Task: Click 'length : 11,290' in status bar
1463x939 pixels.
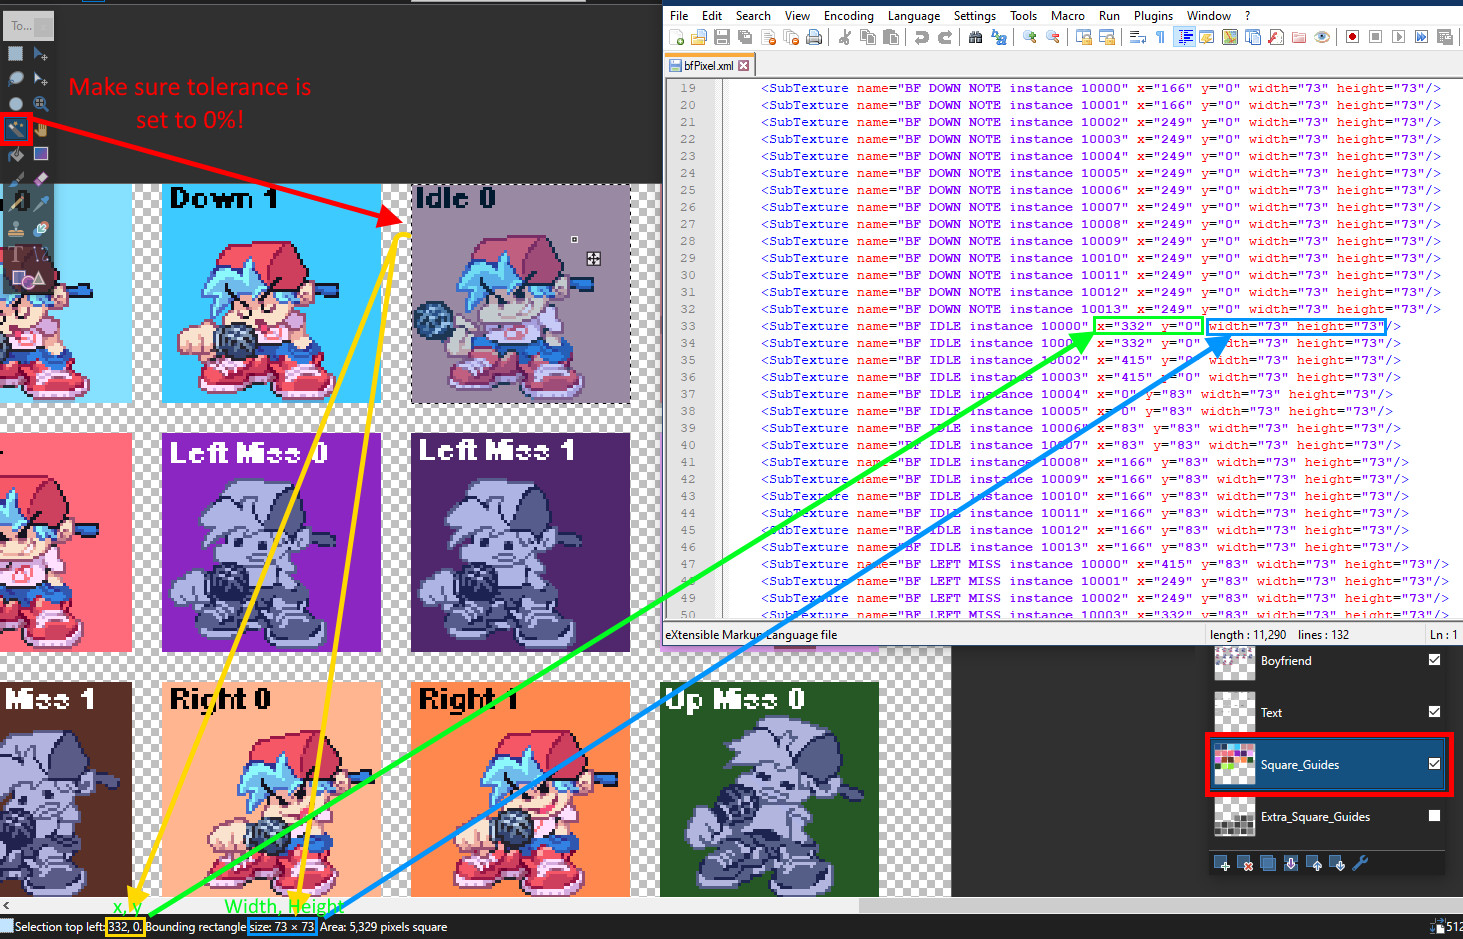Action: click(x=1248, y=635)
